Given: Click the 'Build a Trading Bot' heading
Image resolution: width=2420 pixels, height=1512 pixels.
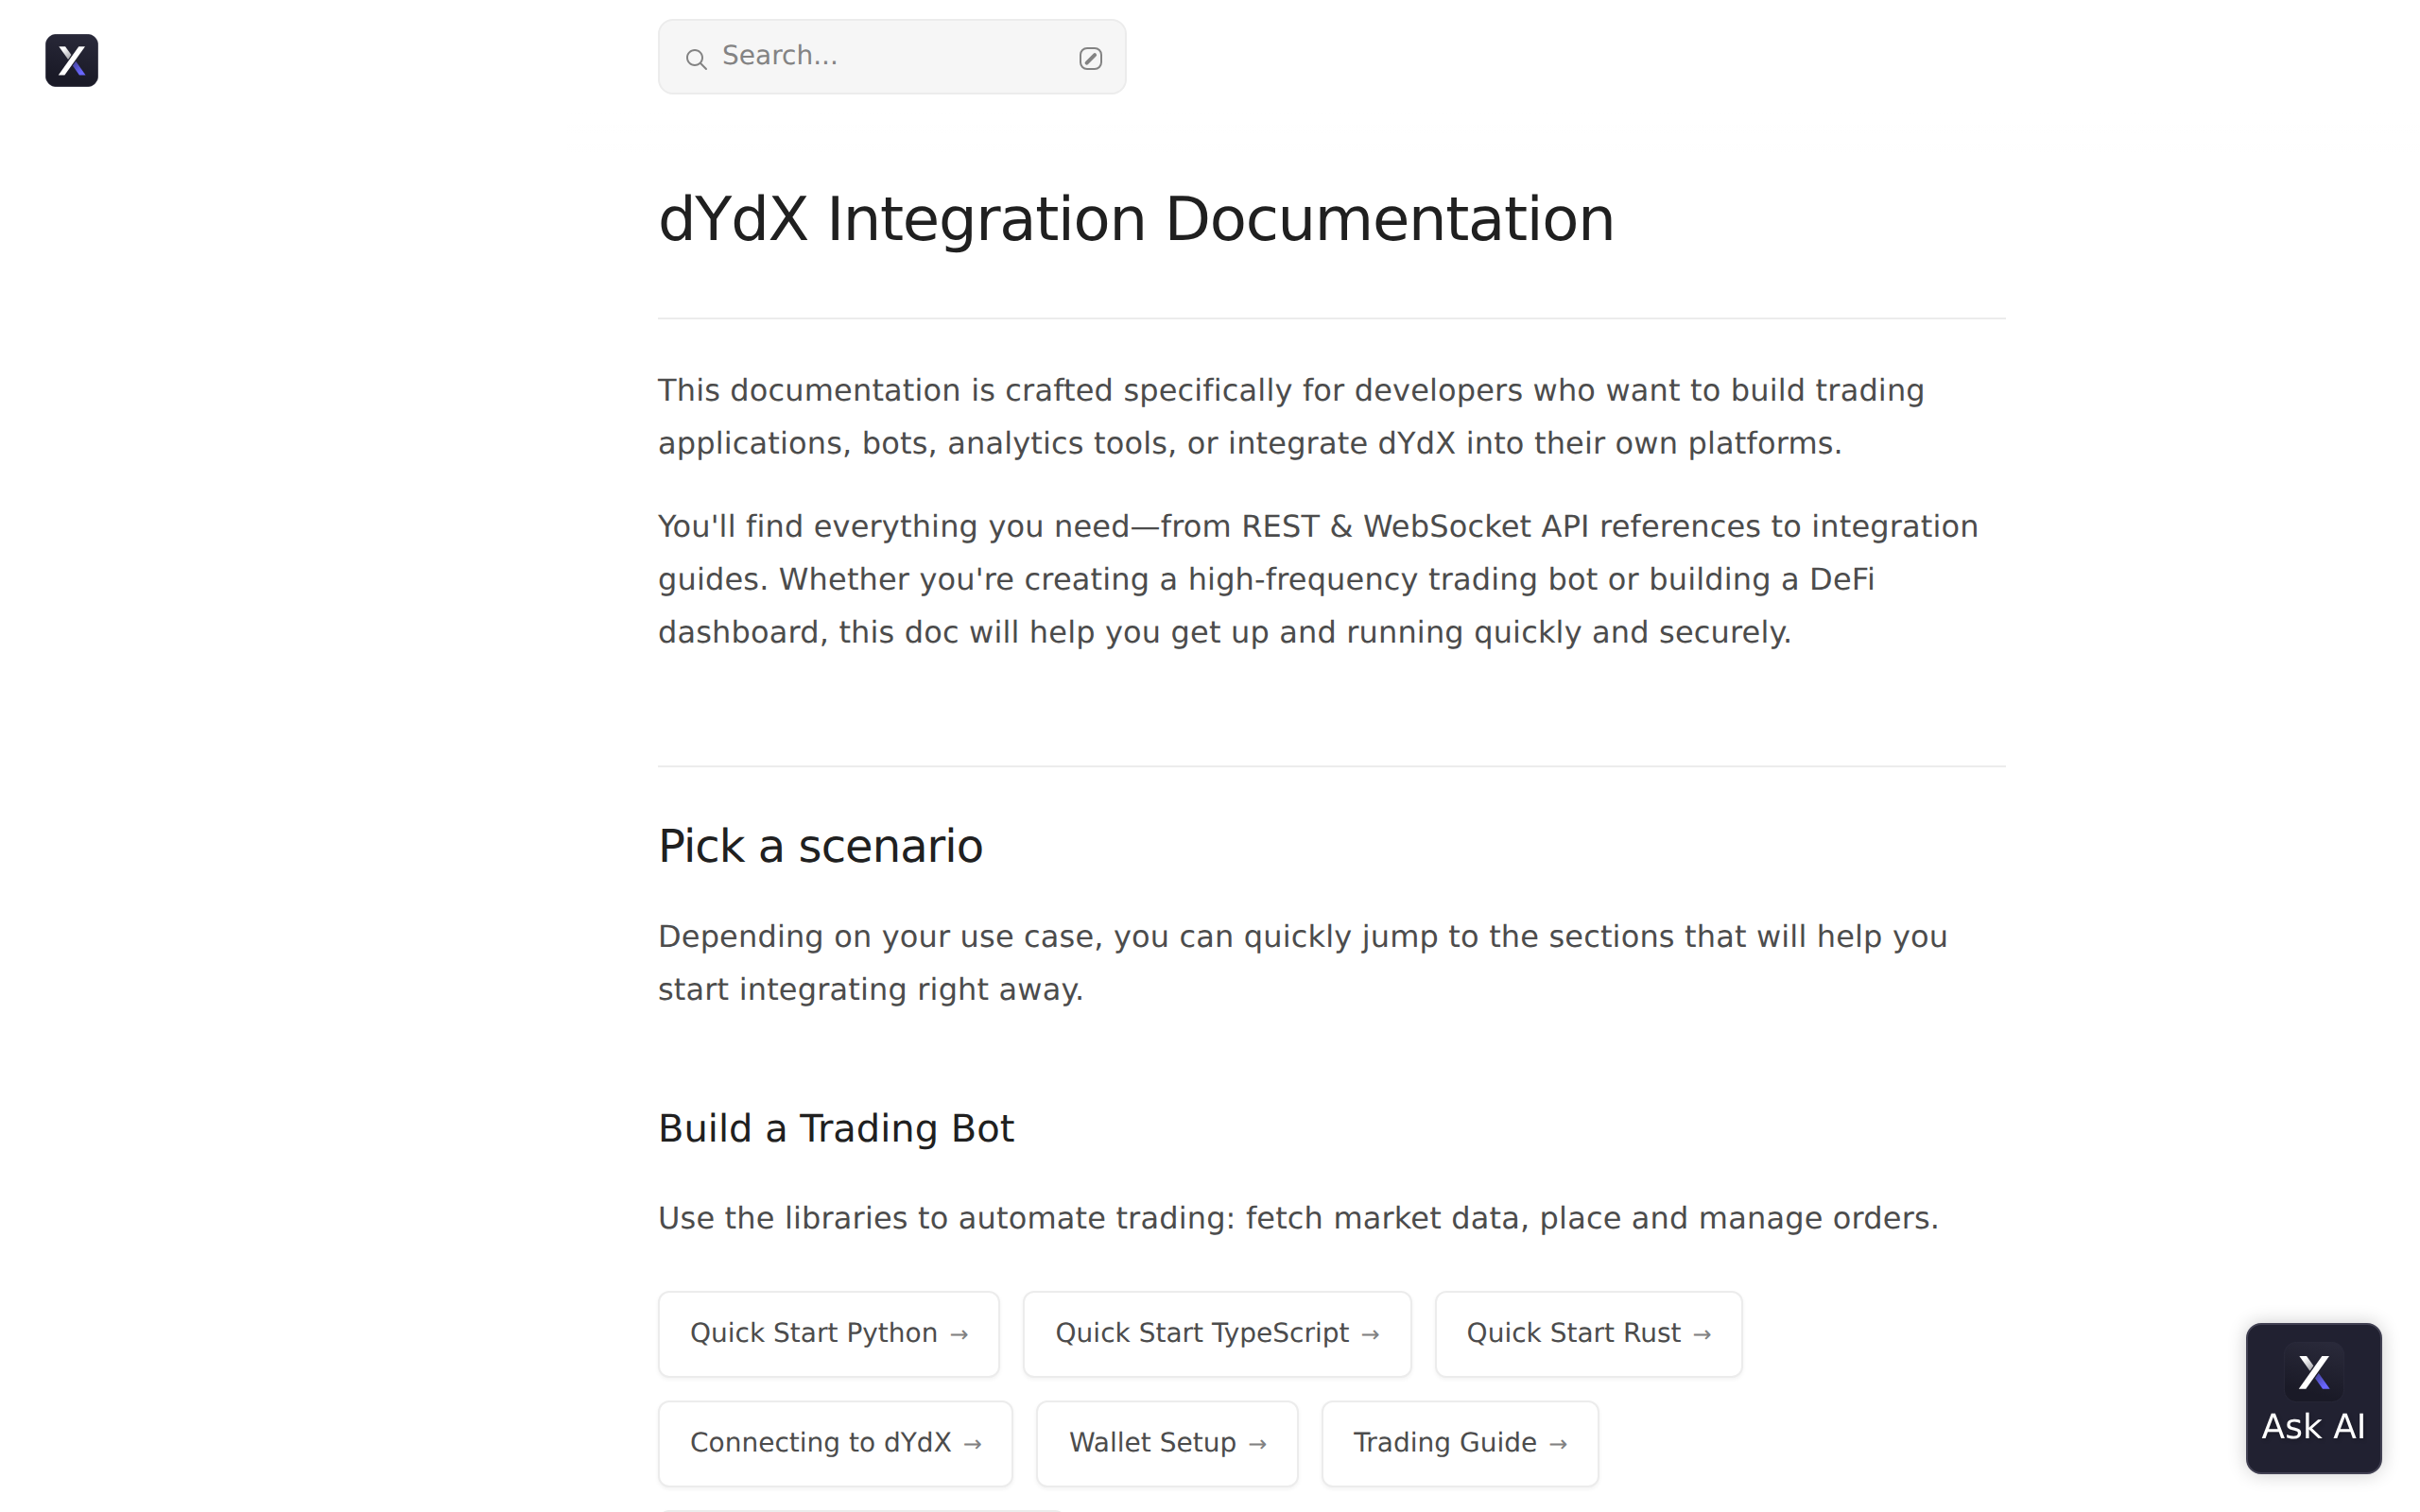Looking at the screenshot, I should pyautogui.click(x=836, y=1128).
